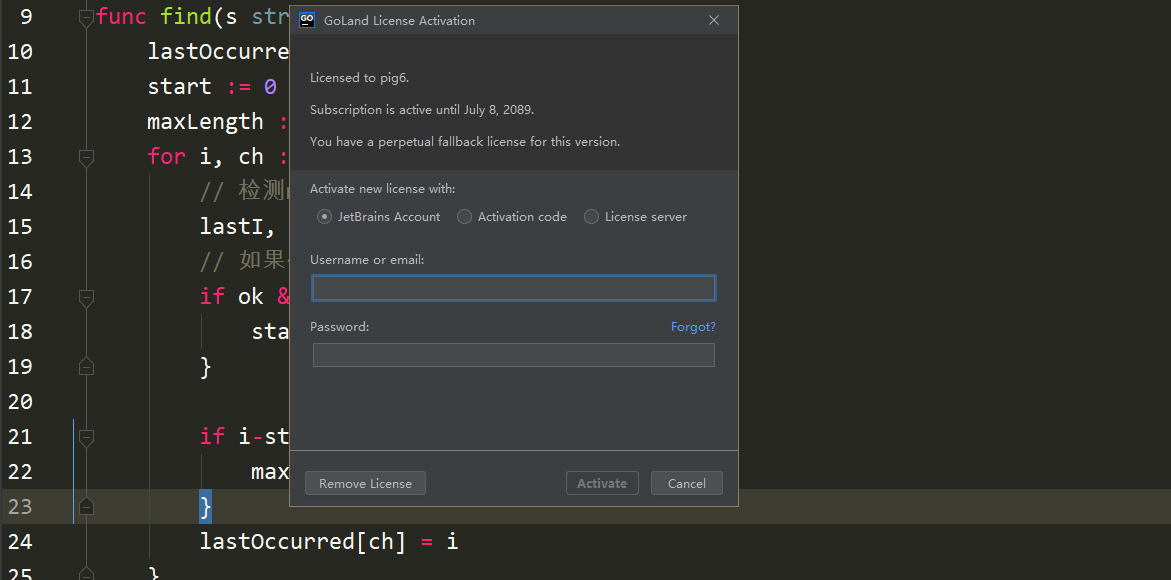Click the 'Activate new license with:' label
The height and width of the screenshot is (580, 1171).
point(382,189)
